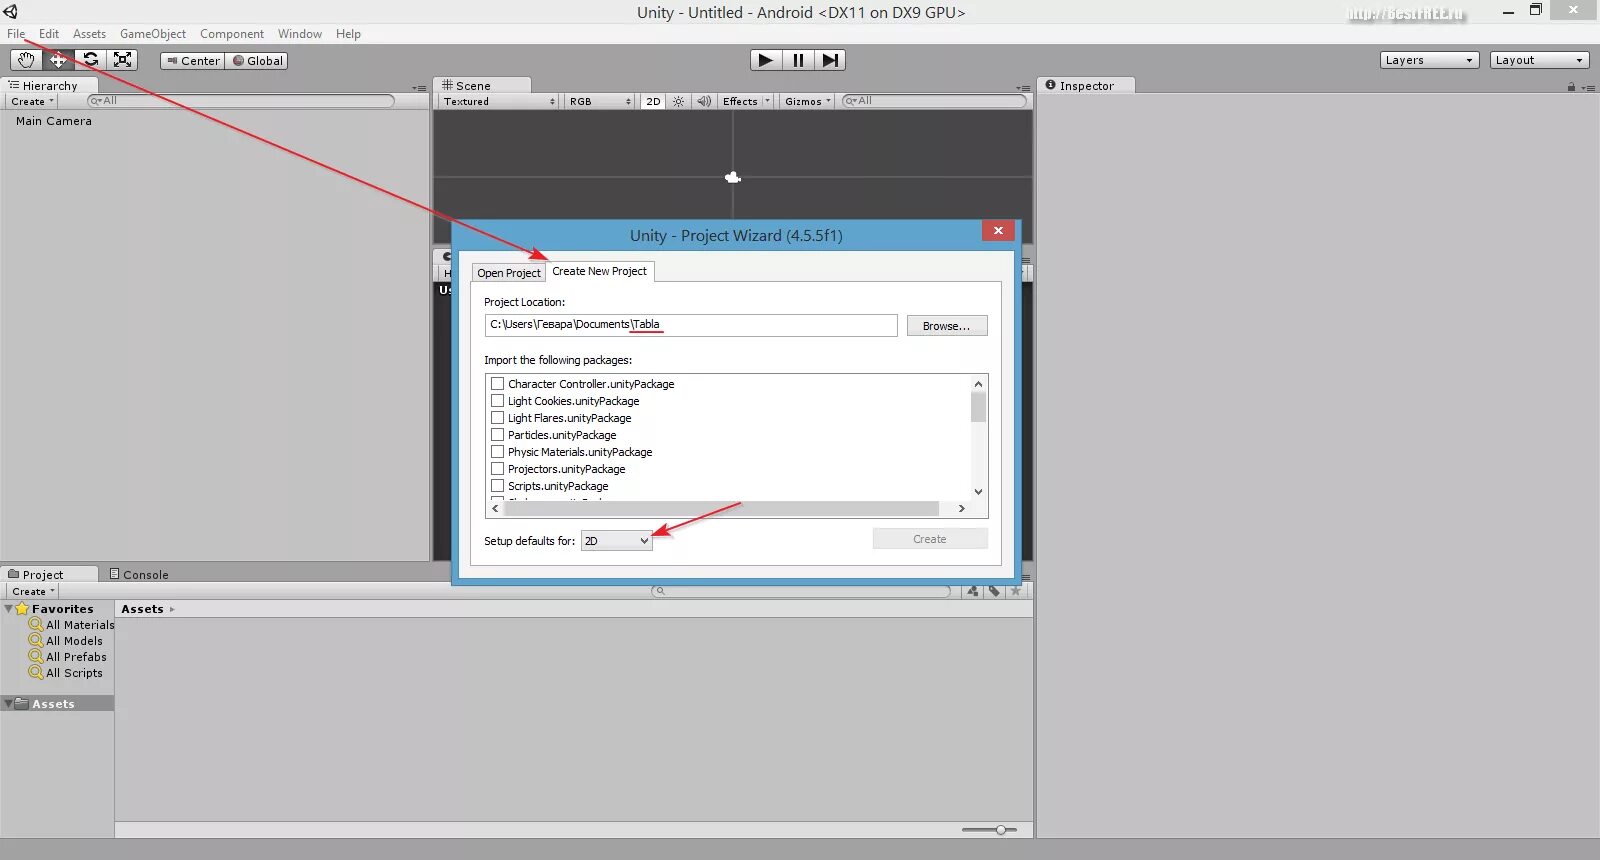Viewport: 1600px width, 860px height.
Task: Toggle the scene Effects button
Action: coord(740,101)
